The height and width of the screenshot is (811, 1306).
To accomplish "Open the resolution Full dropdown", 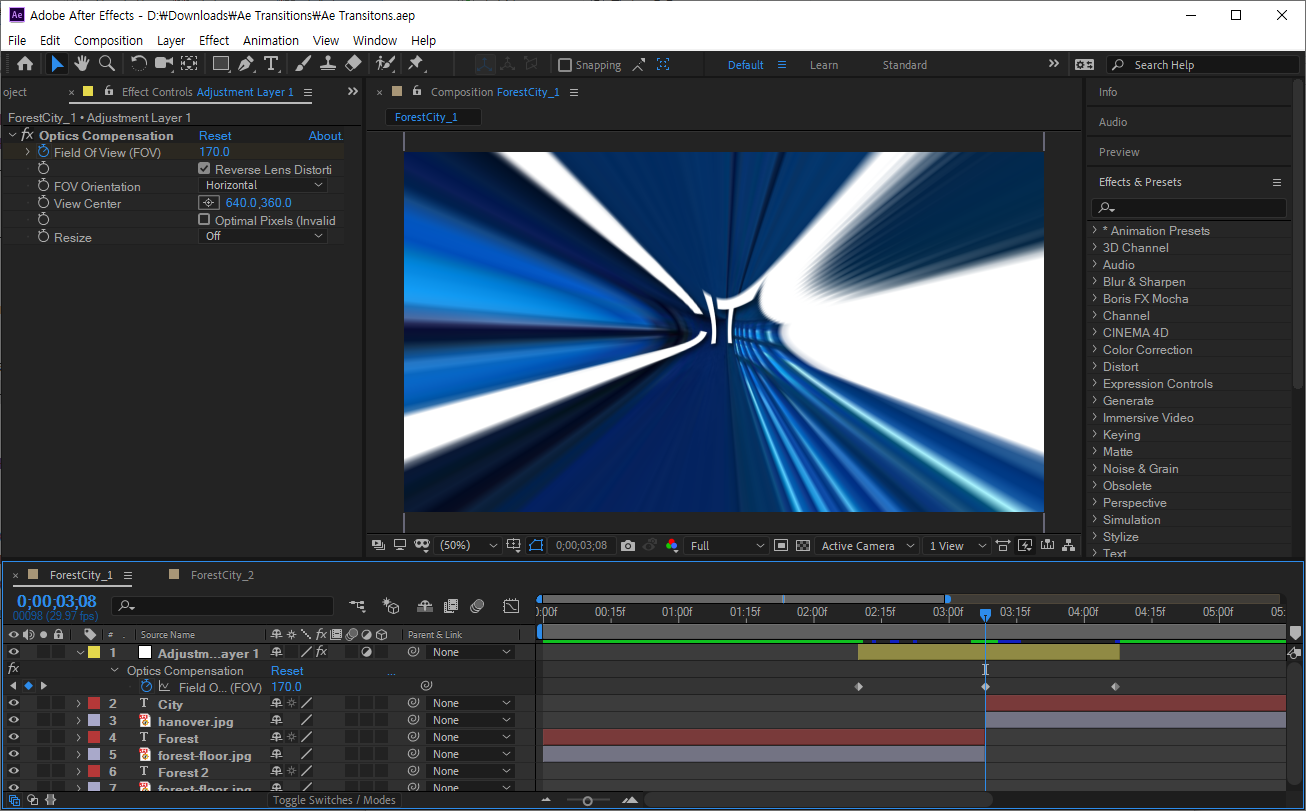I will pyautogui.click(x=727, y=546).
